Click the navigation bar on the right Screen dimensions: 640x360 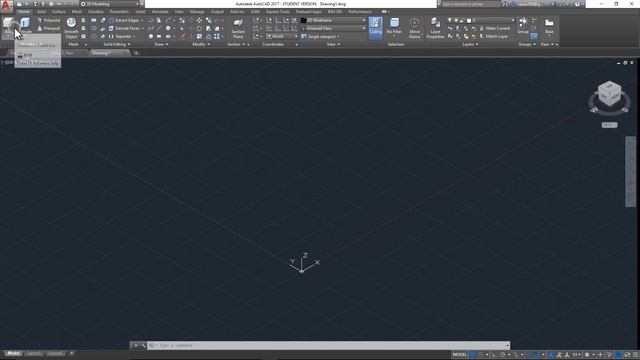pos(630,171)
